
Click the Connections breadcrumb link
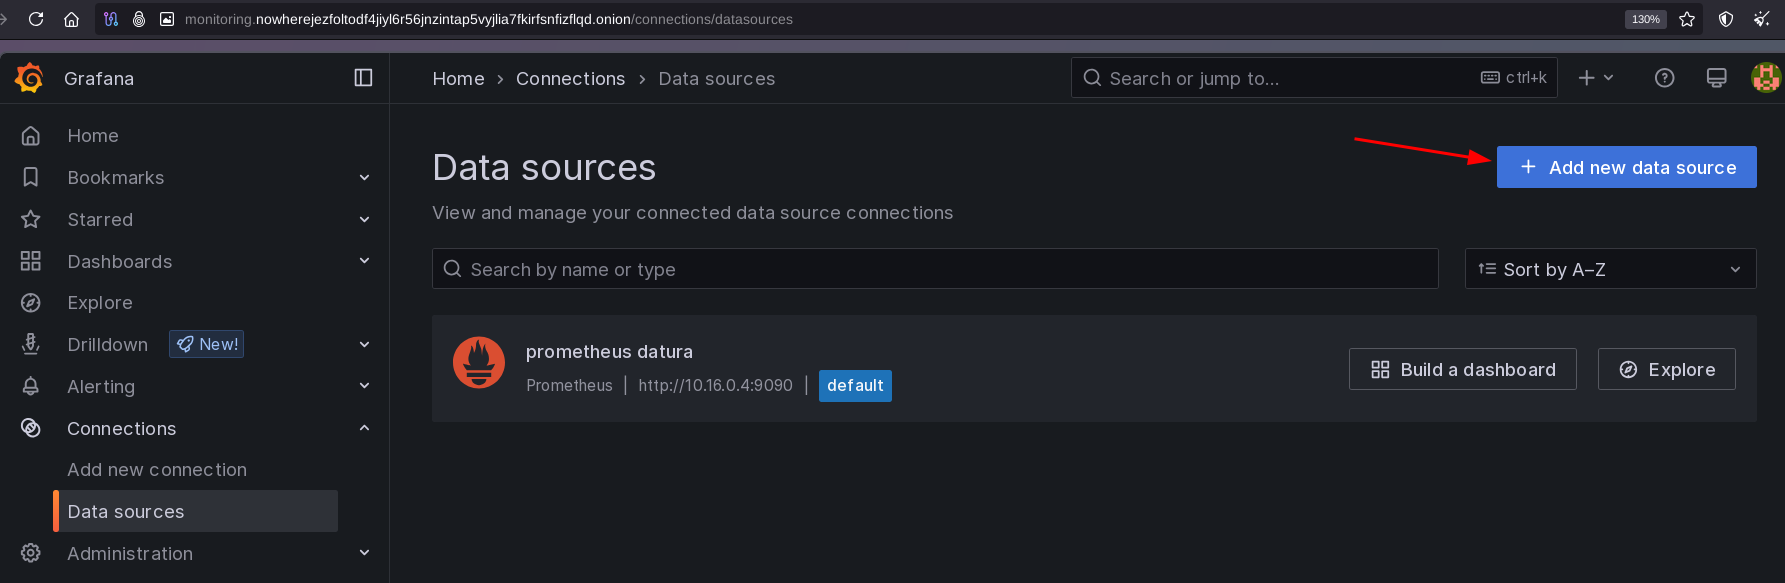(x=570, y=79)
